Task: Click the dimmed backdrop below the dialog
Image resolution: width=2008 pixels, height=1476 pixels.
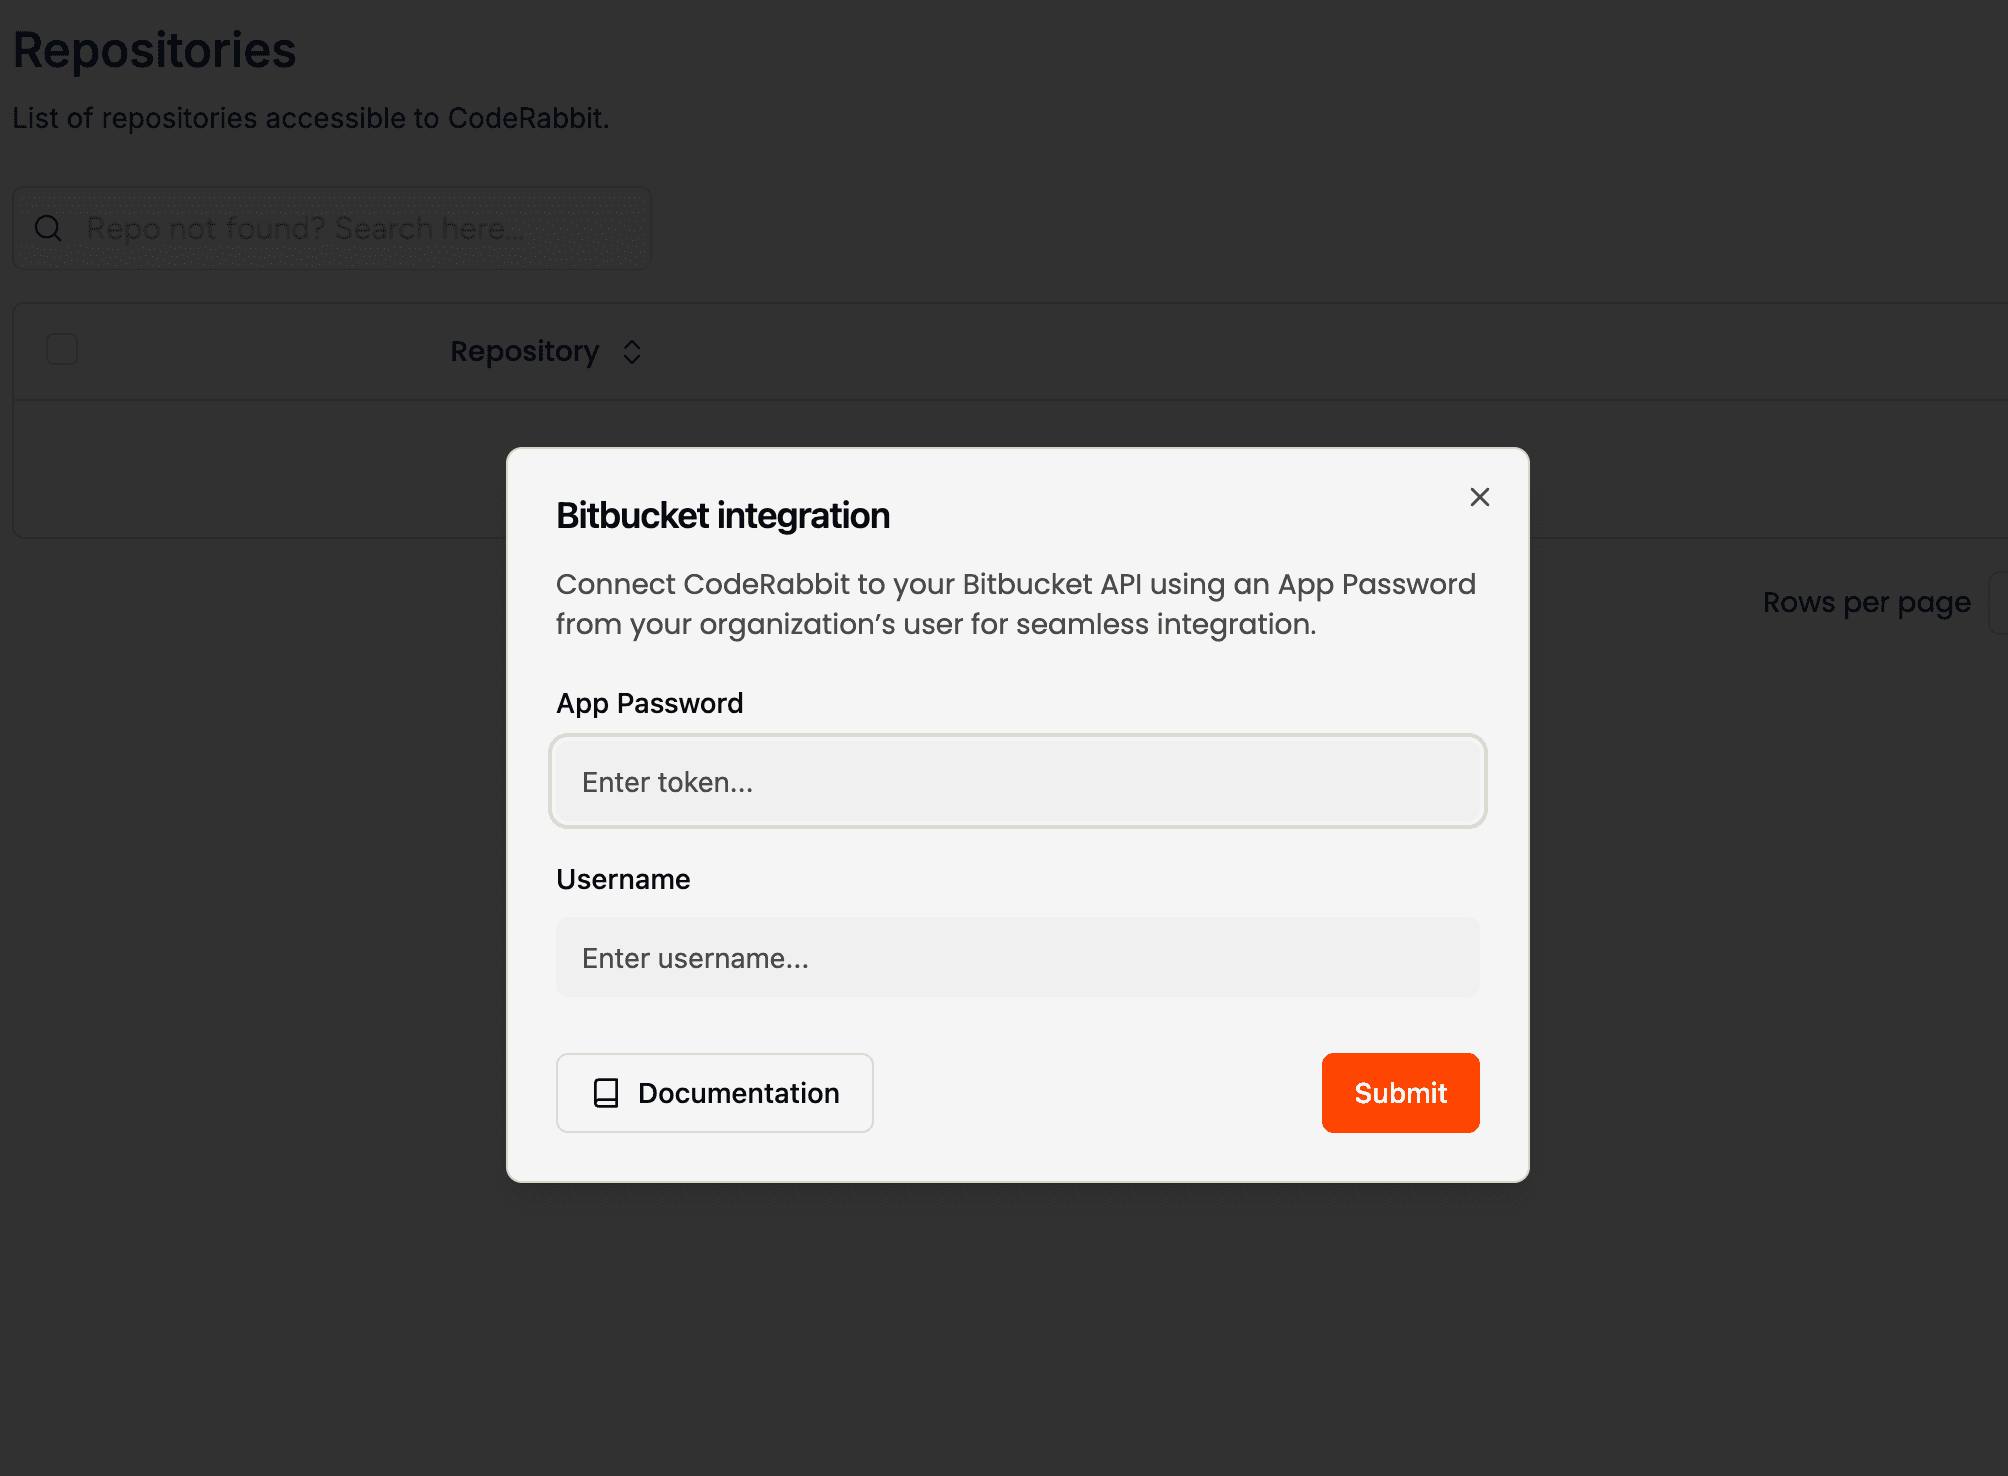Action: pyautogui.click(x=1017, y=1330)
